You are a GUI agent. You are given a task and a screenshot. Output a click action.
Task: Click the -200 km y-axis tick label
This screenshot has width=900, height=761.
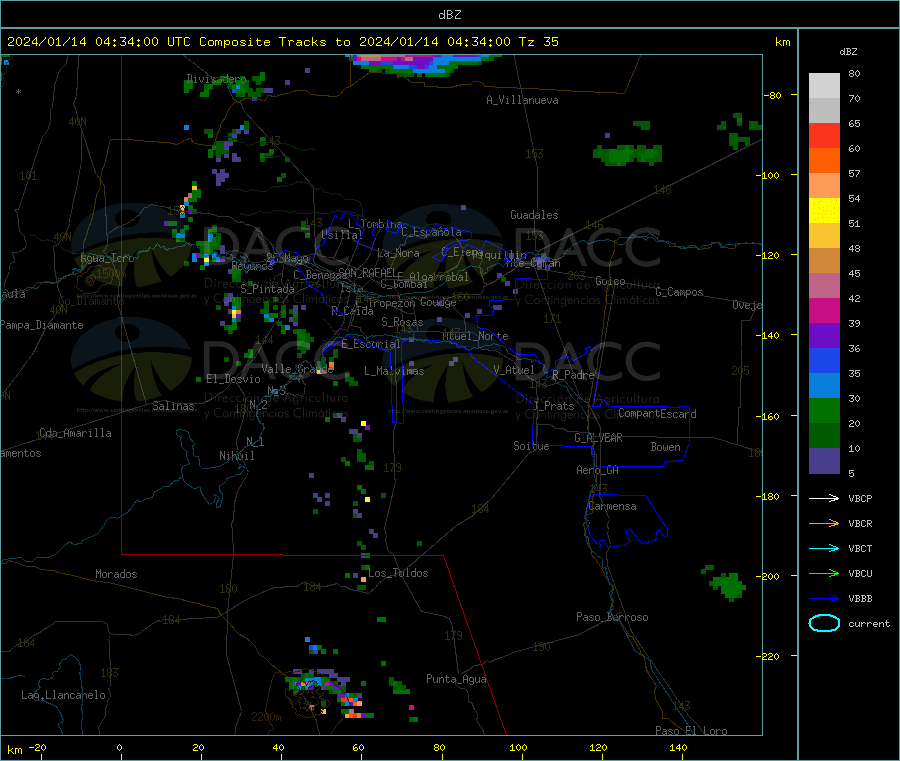tap(769, 576)
